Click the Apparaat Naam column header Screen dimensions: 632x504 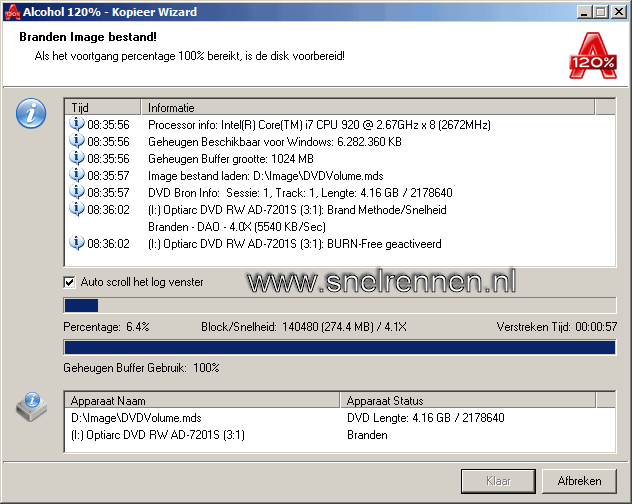click(x=202, y=400)
